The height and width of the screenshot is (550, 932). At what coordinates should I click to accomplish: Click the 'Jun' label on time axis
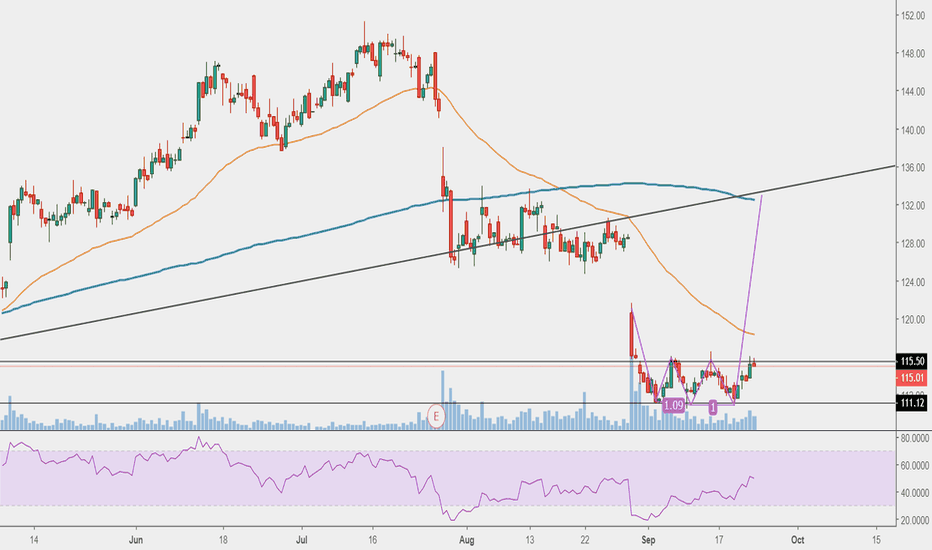coord(136,540)
